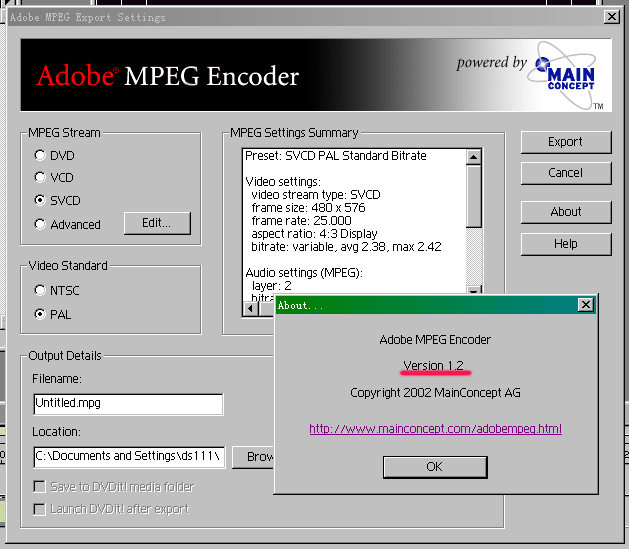Click the bitrate variable avg 2.38 line
This screenshot has width=629, height=550.
[346, 247]
